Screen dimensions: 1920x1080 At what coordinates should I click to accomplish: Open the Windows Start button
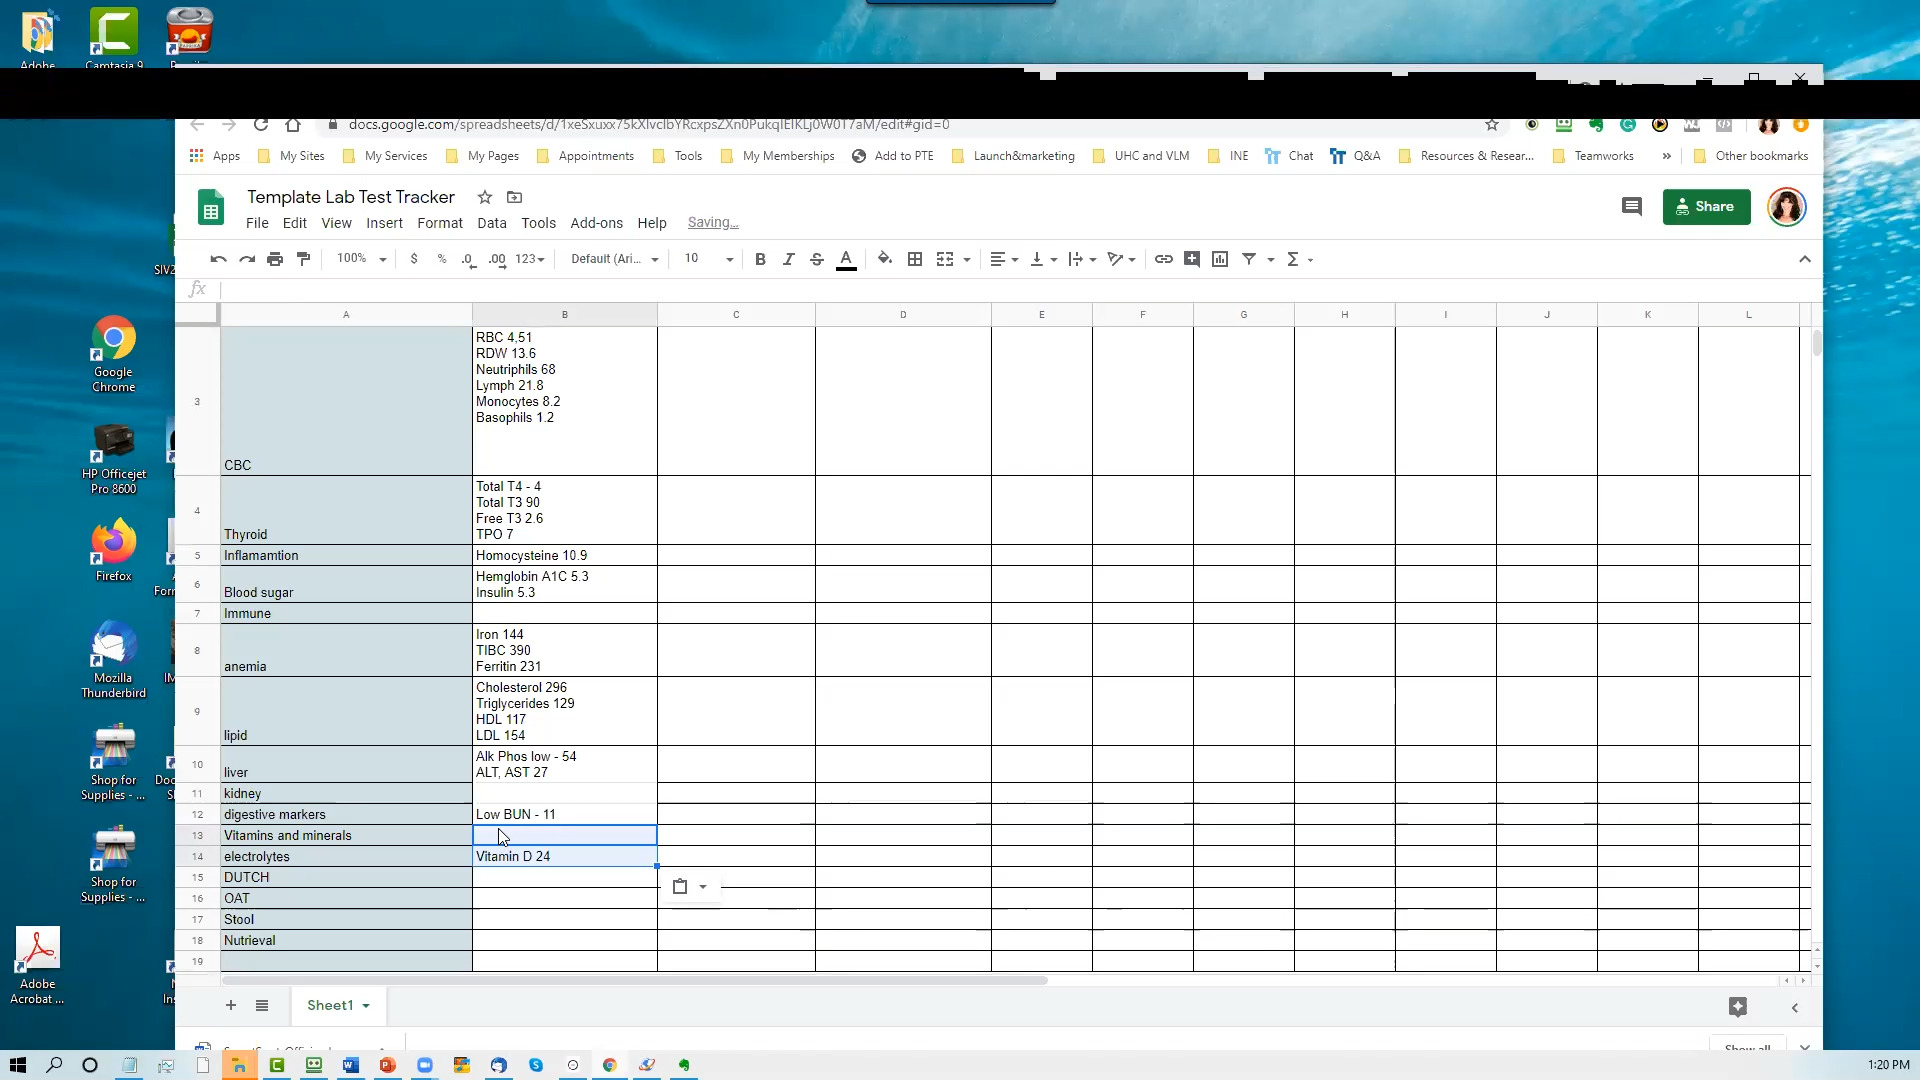tap(18, 1065)
